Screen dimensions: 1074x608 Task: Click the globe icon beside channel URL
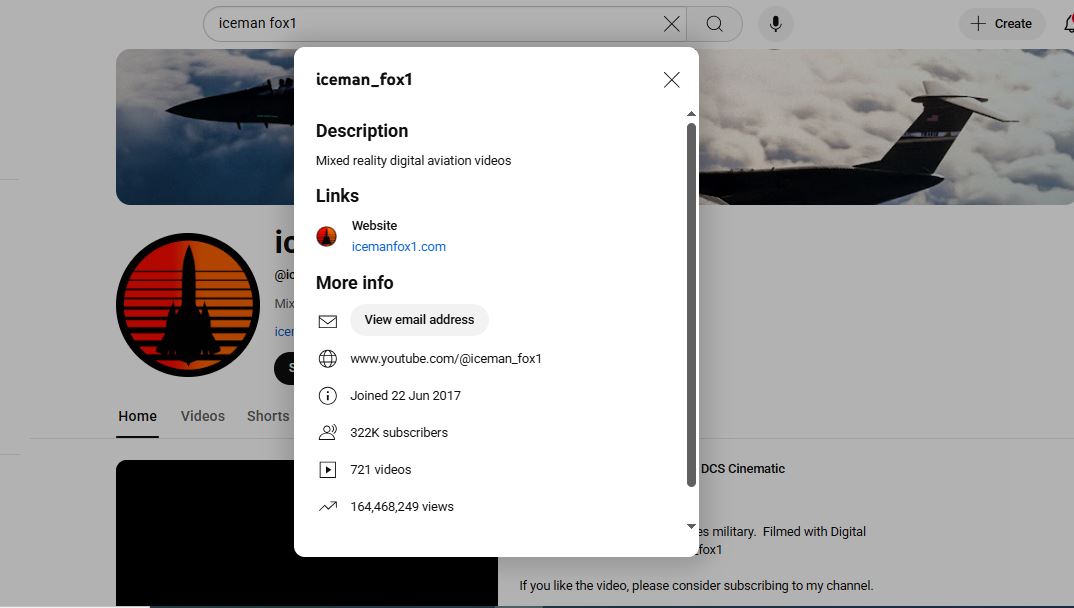pyautogui.click(x=327, y=359)
